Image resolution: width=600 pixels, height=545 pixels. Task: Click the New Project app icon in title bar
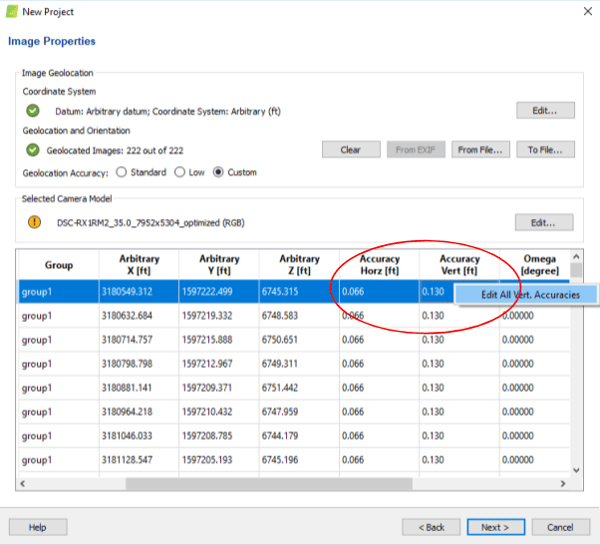11,12
